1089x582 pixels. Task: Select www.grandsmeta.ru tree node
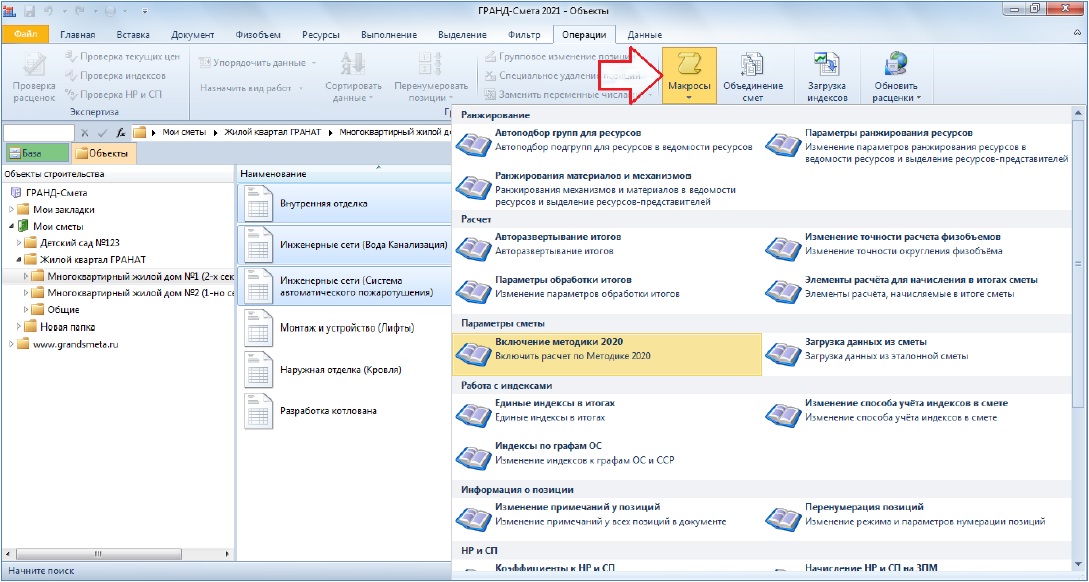click(x=75, y=344)
